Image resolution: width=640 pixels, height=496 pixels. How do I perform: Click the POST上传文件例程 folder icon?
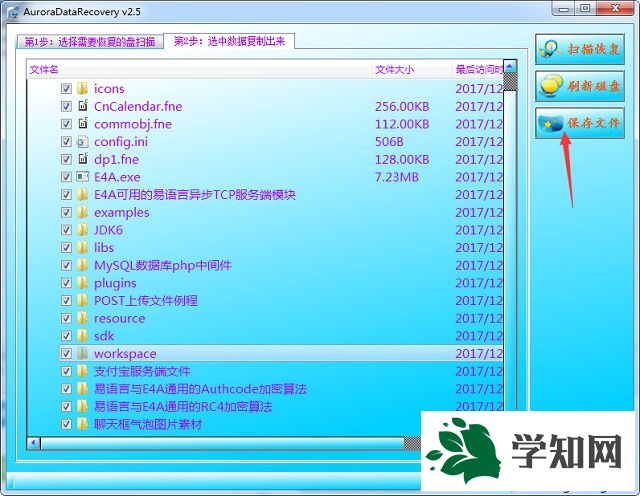tap(82, 300)
